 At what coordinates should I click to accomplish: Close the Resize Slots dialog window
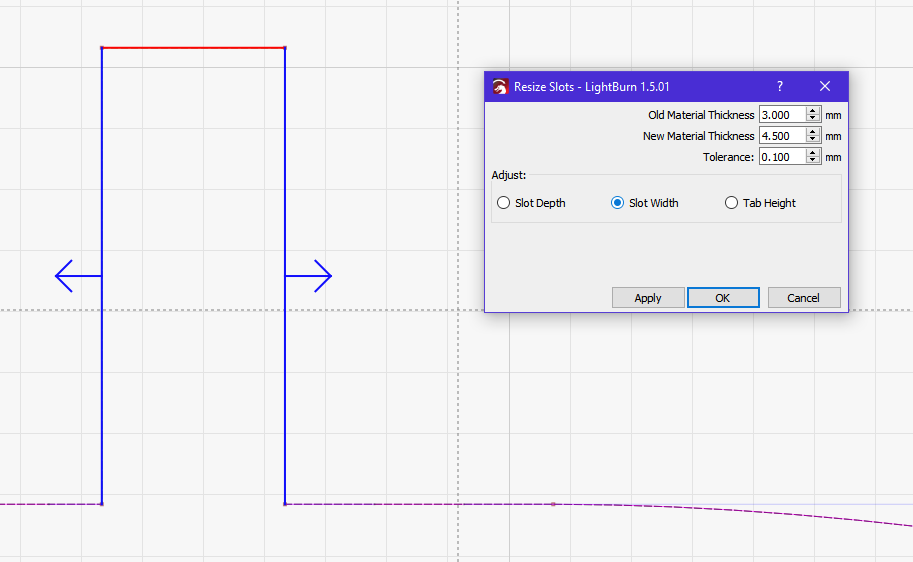point(824,86)
